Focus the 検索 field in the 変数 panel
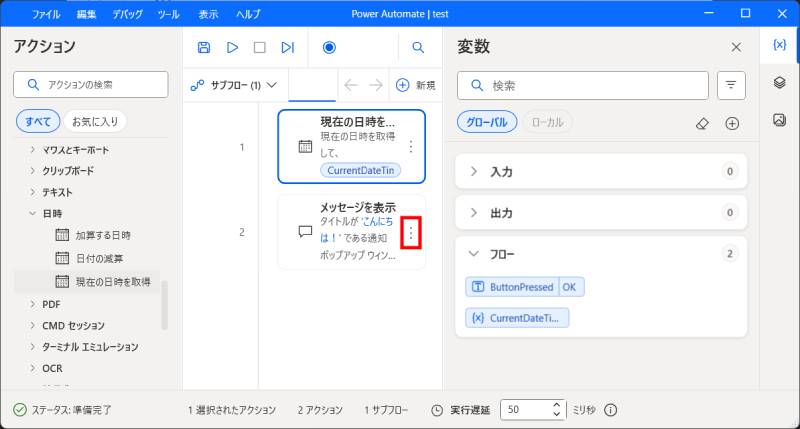 click(583, 85)
